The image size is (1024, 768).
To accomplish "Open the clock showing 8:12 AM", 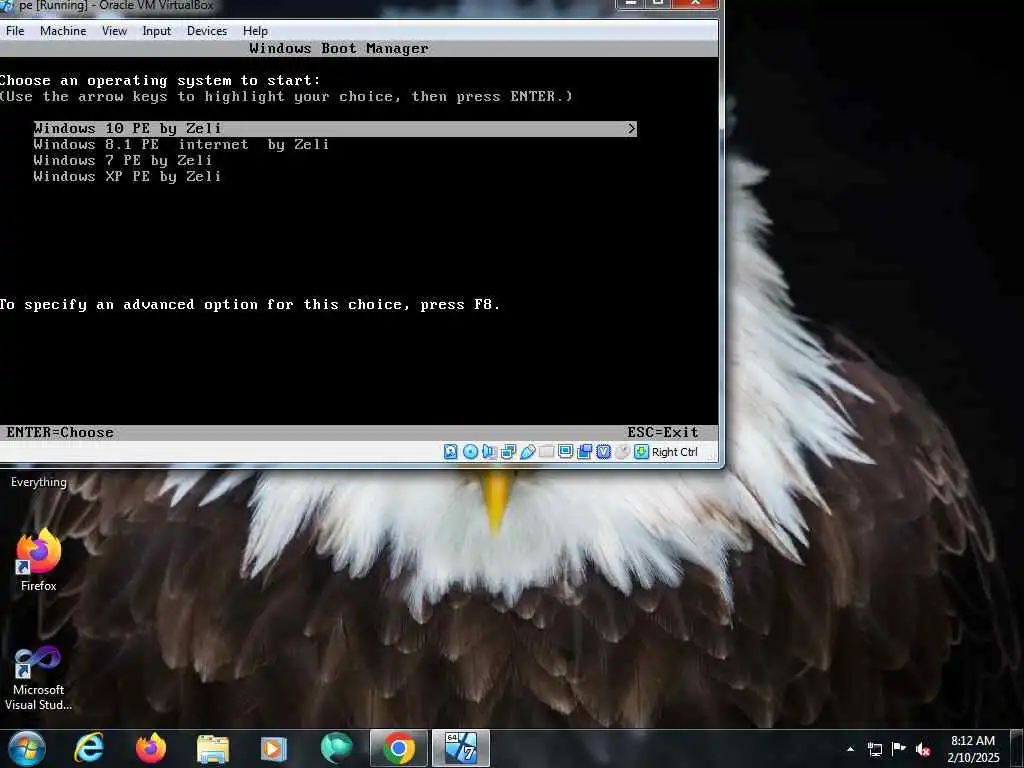I will (x=973, y=749).
